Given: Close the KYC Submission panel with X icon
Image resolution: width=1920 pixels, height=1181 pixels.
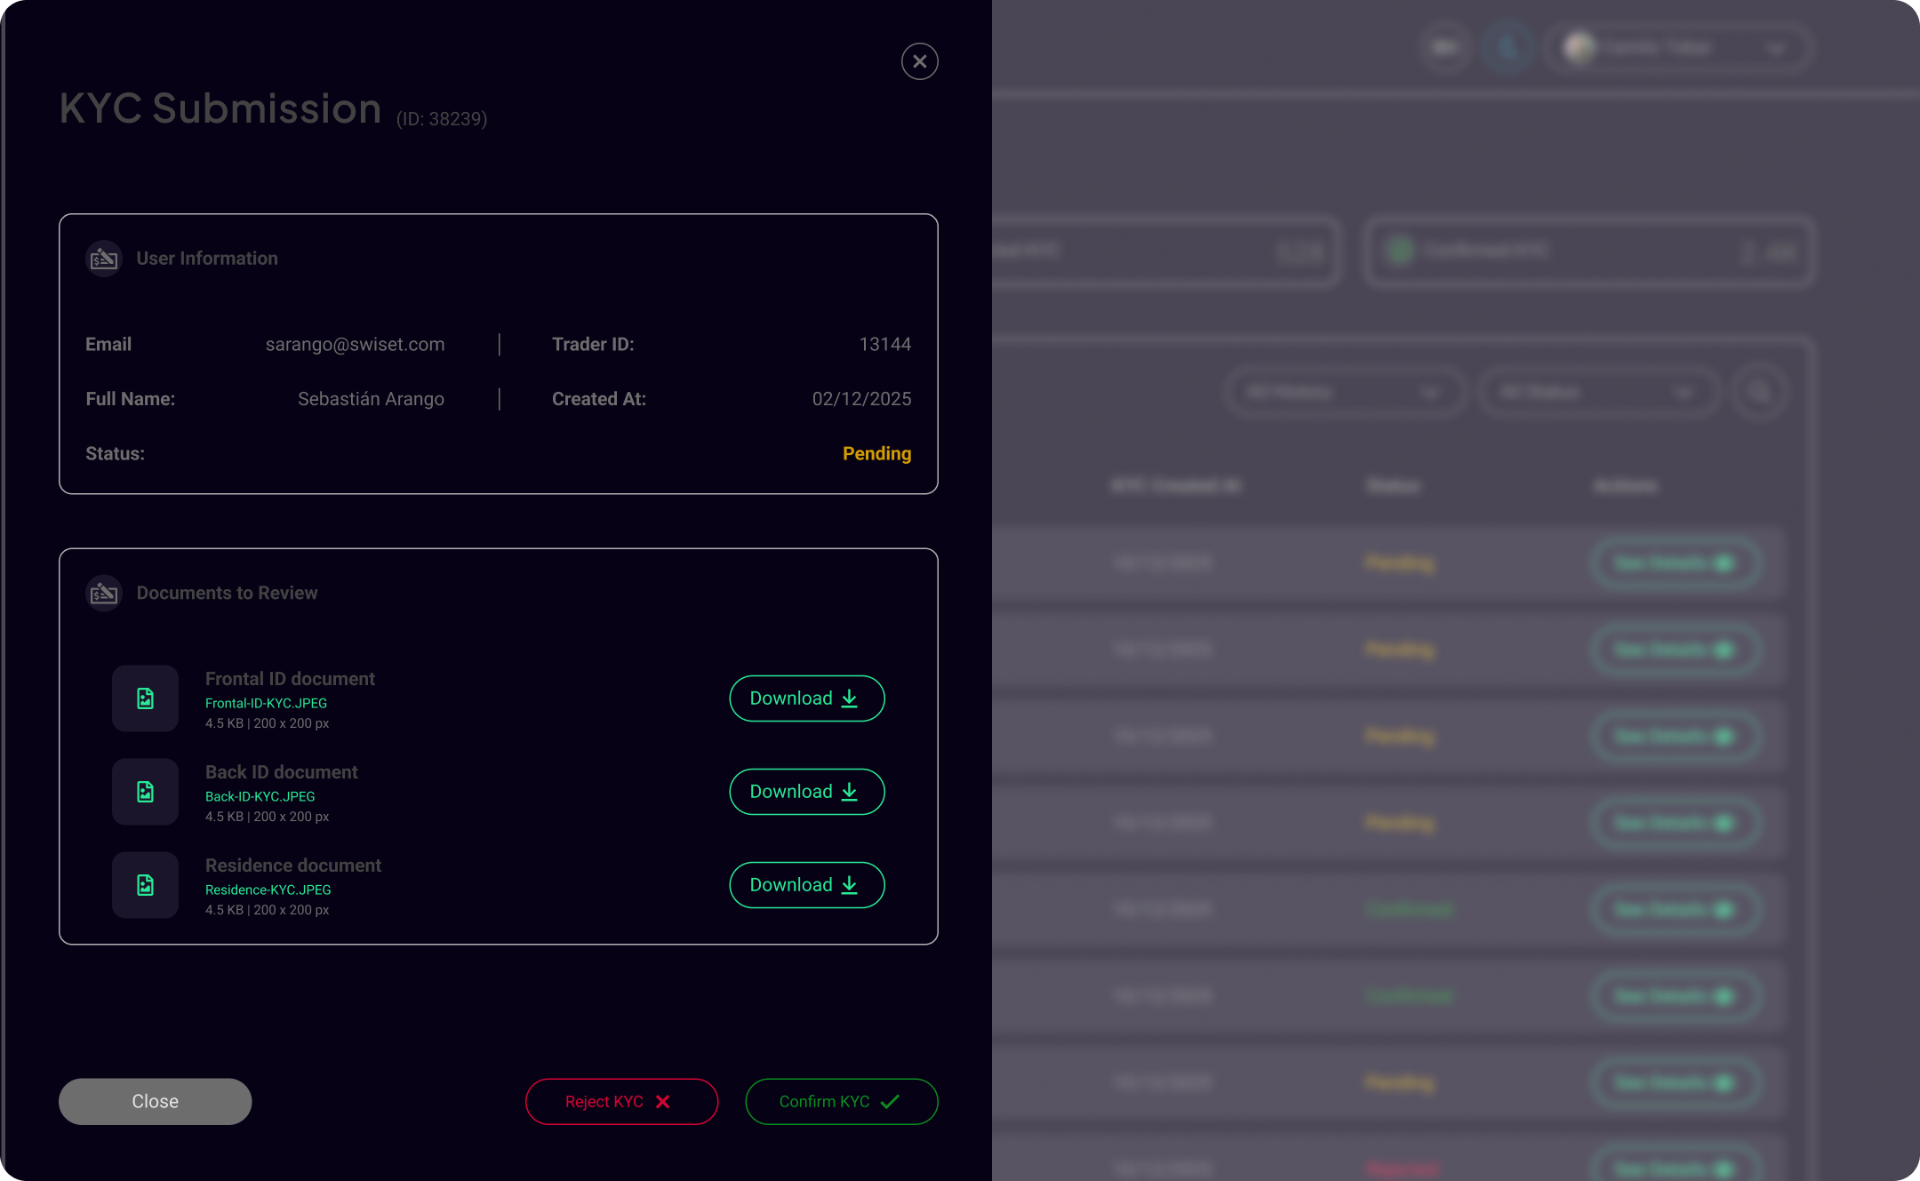Looking at the screenshot, I should pyautogui.click(x=919, y=62).
